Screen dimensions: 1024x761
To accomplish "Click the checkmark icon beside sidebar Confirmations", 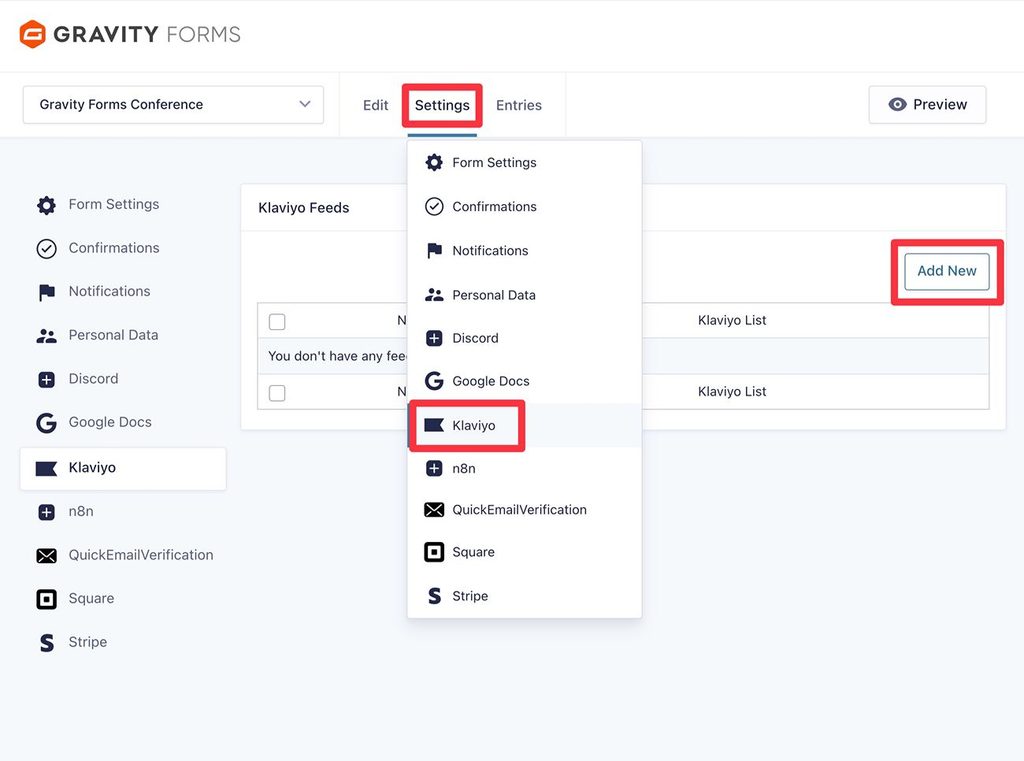I will click(x=46, y=249).
